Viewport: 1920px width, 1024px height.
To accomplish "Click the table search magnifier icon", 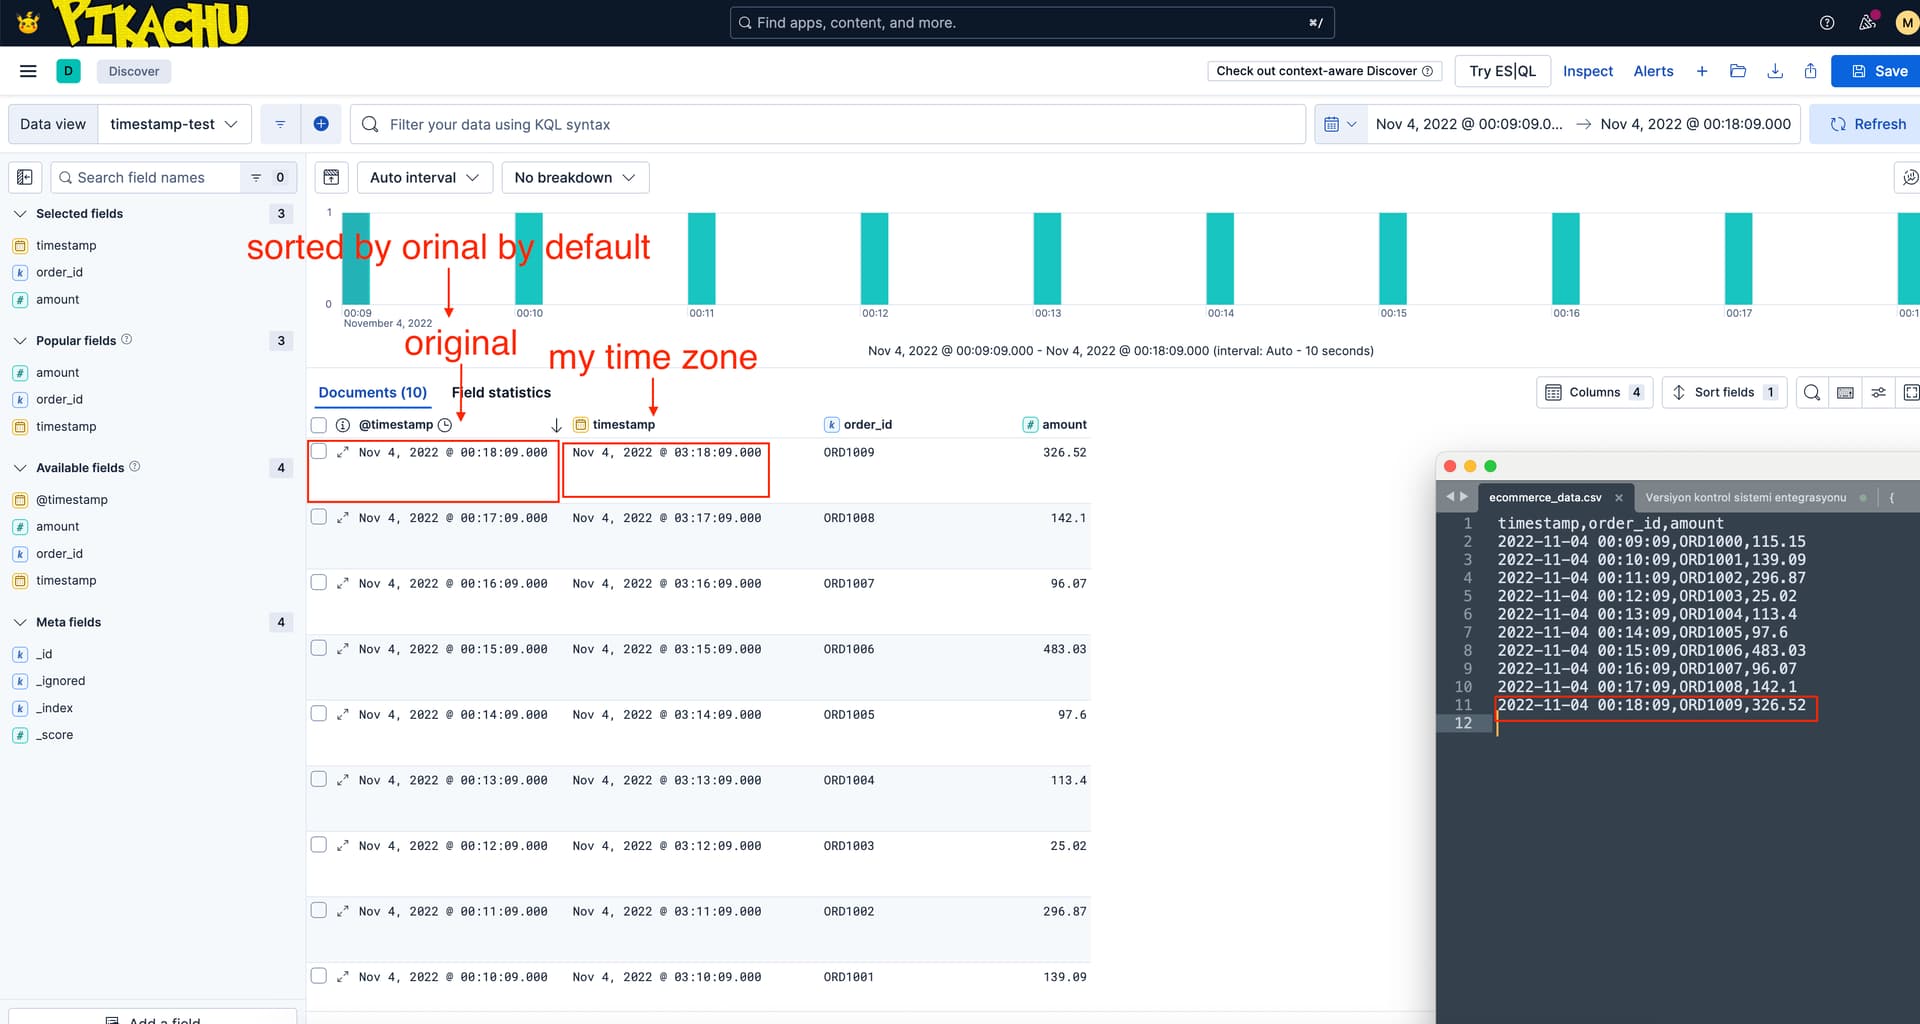I will pyautogui.click(x=1812, y=392).
